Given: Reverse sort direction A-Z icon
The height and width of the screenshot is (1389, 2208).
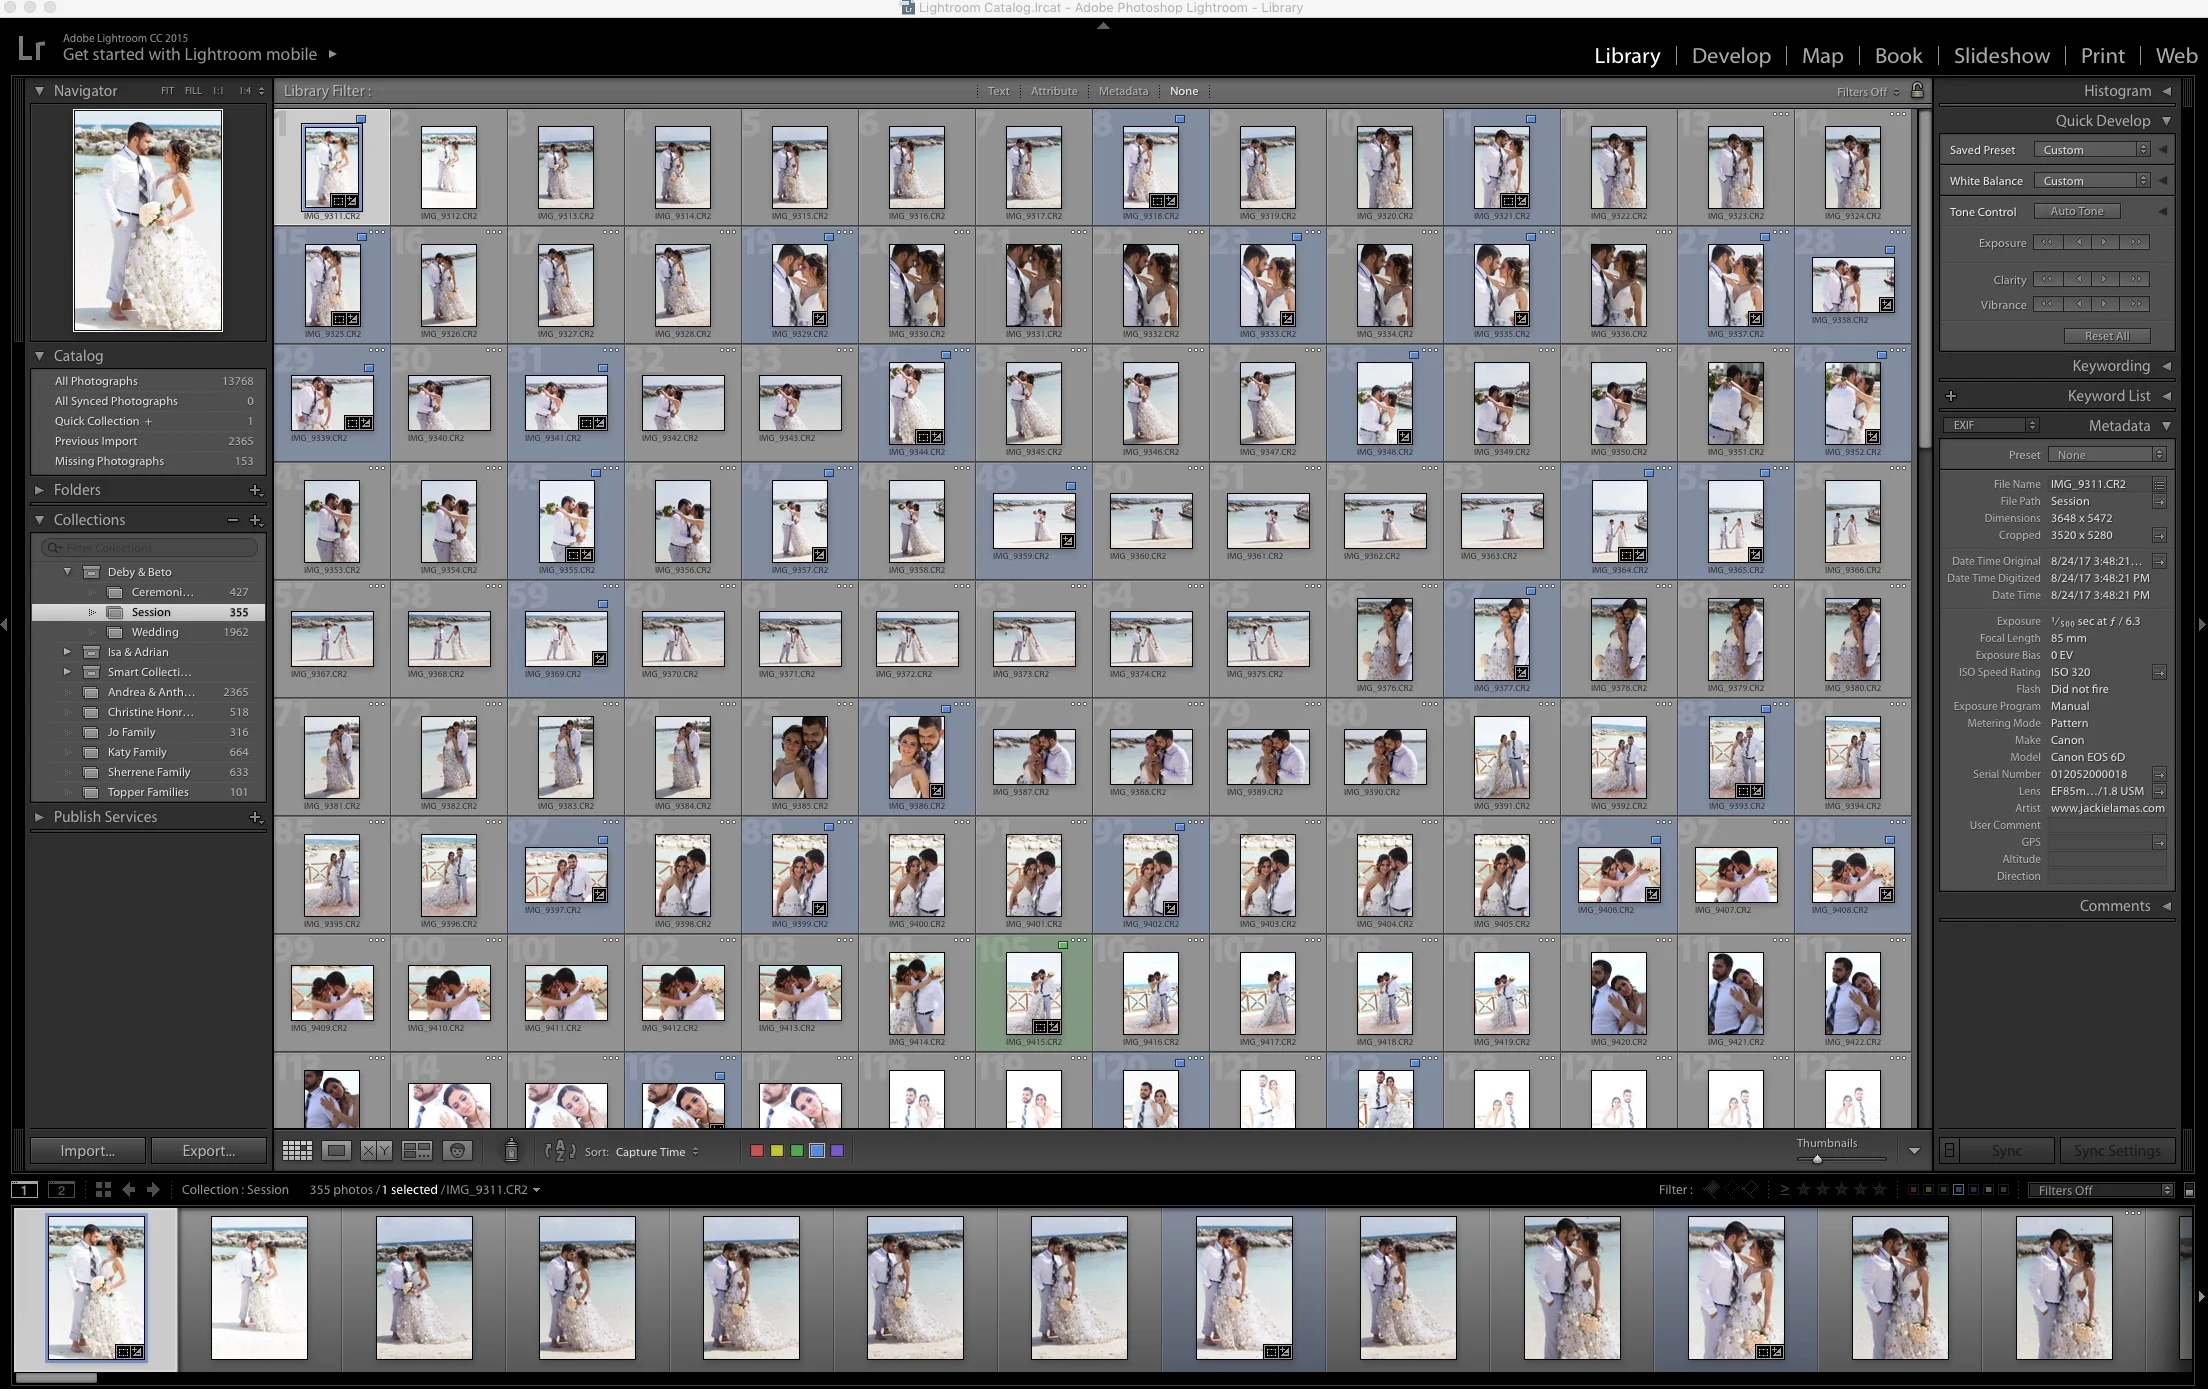Looking at the screenshot, I should pyautogui.click(x=560, y=1151).
